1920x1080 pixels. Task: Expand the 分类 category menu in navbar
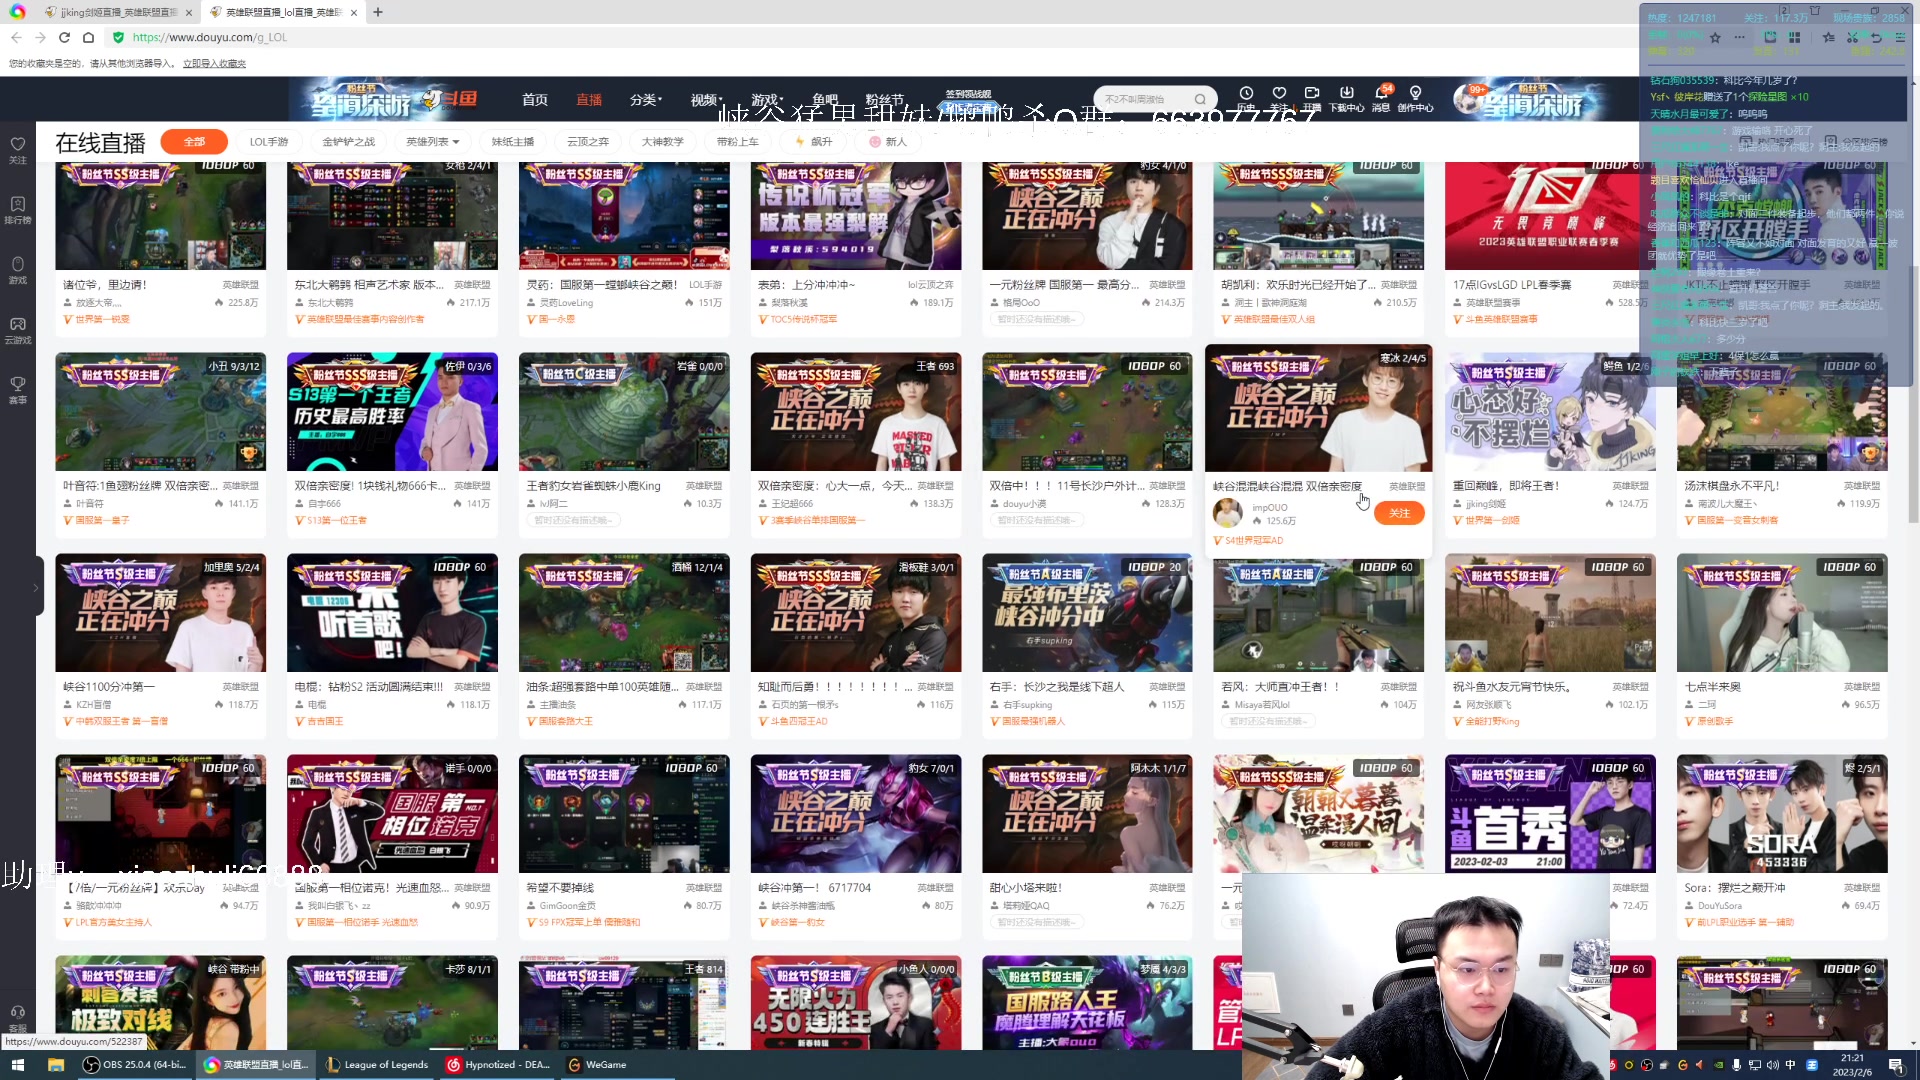click(x=645, y=100)
